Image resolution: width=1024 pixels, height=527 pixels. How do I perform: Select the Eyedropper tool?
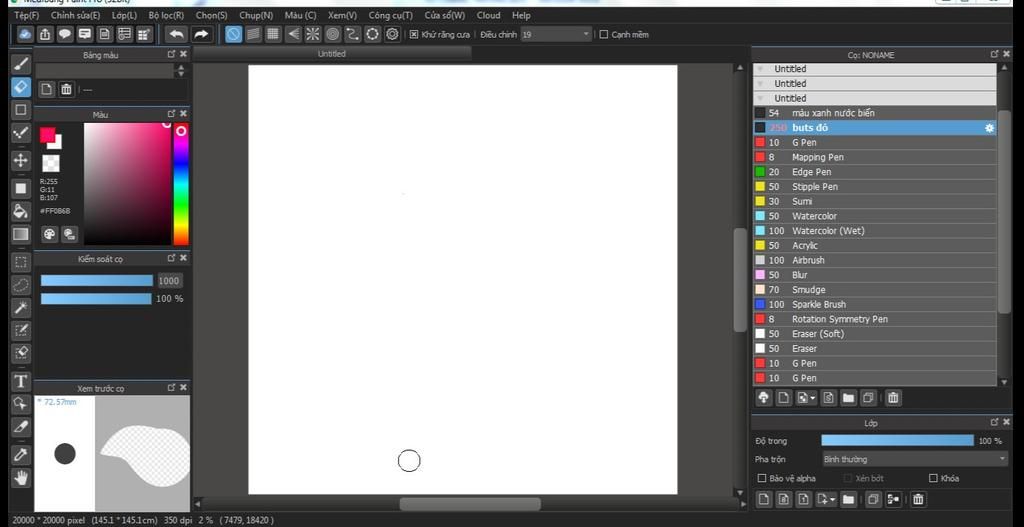pyautogui.click(x=21, y=455)
